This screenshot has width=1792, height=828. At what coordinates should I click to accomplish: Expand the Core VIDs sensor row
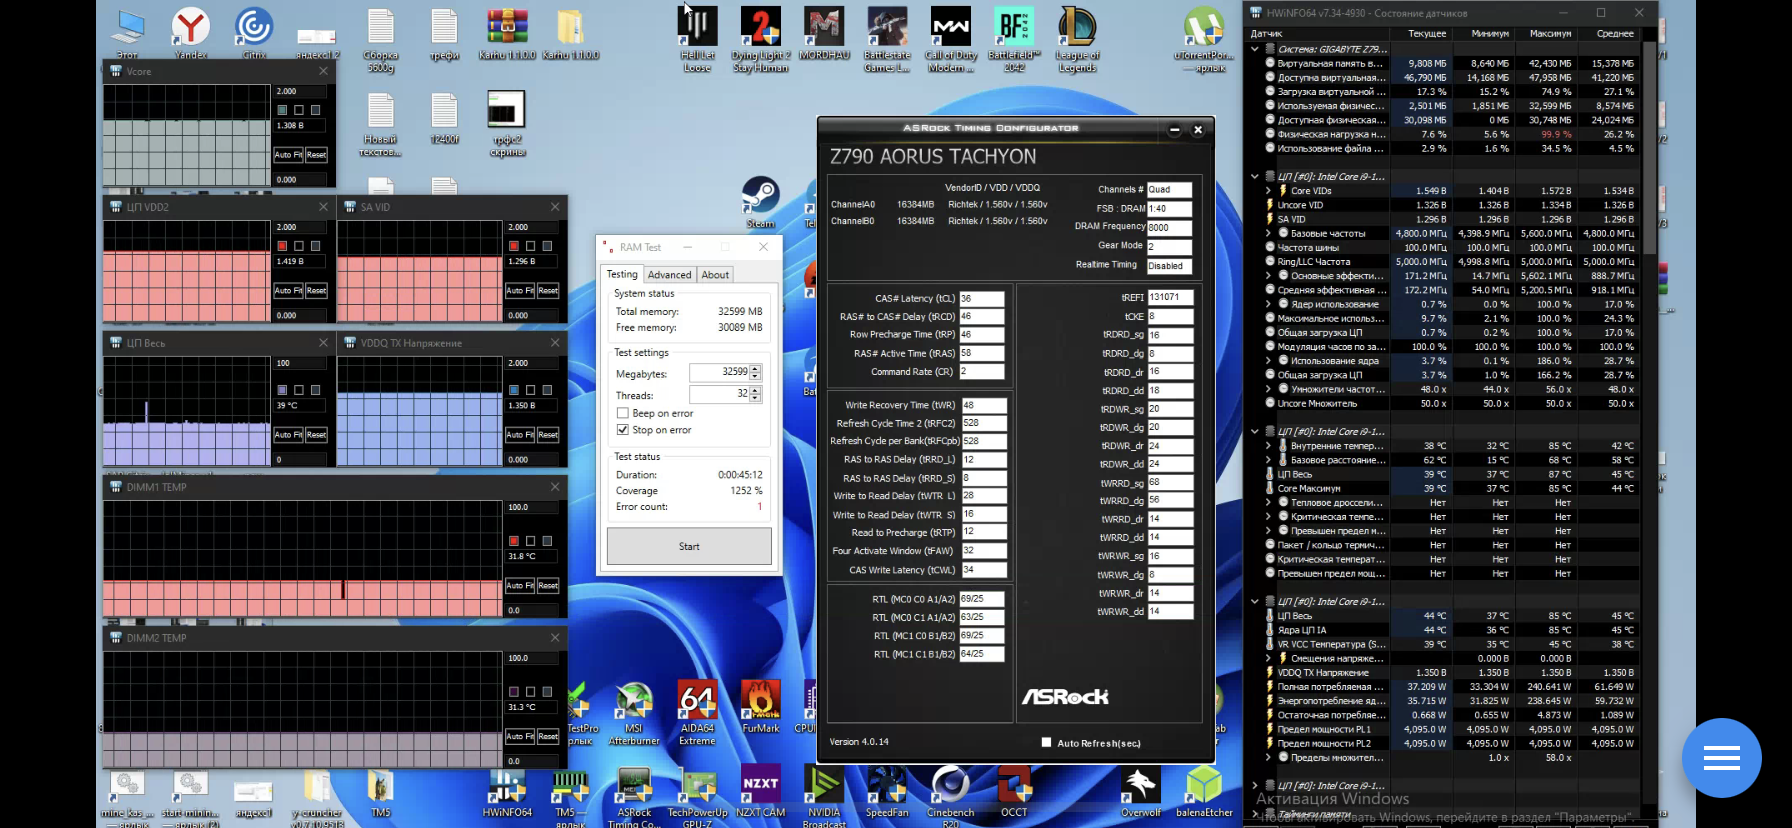pos(1268,191)
